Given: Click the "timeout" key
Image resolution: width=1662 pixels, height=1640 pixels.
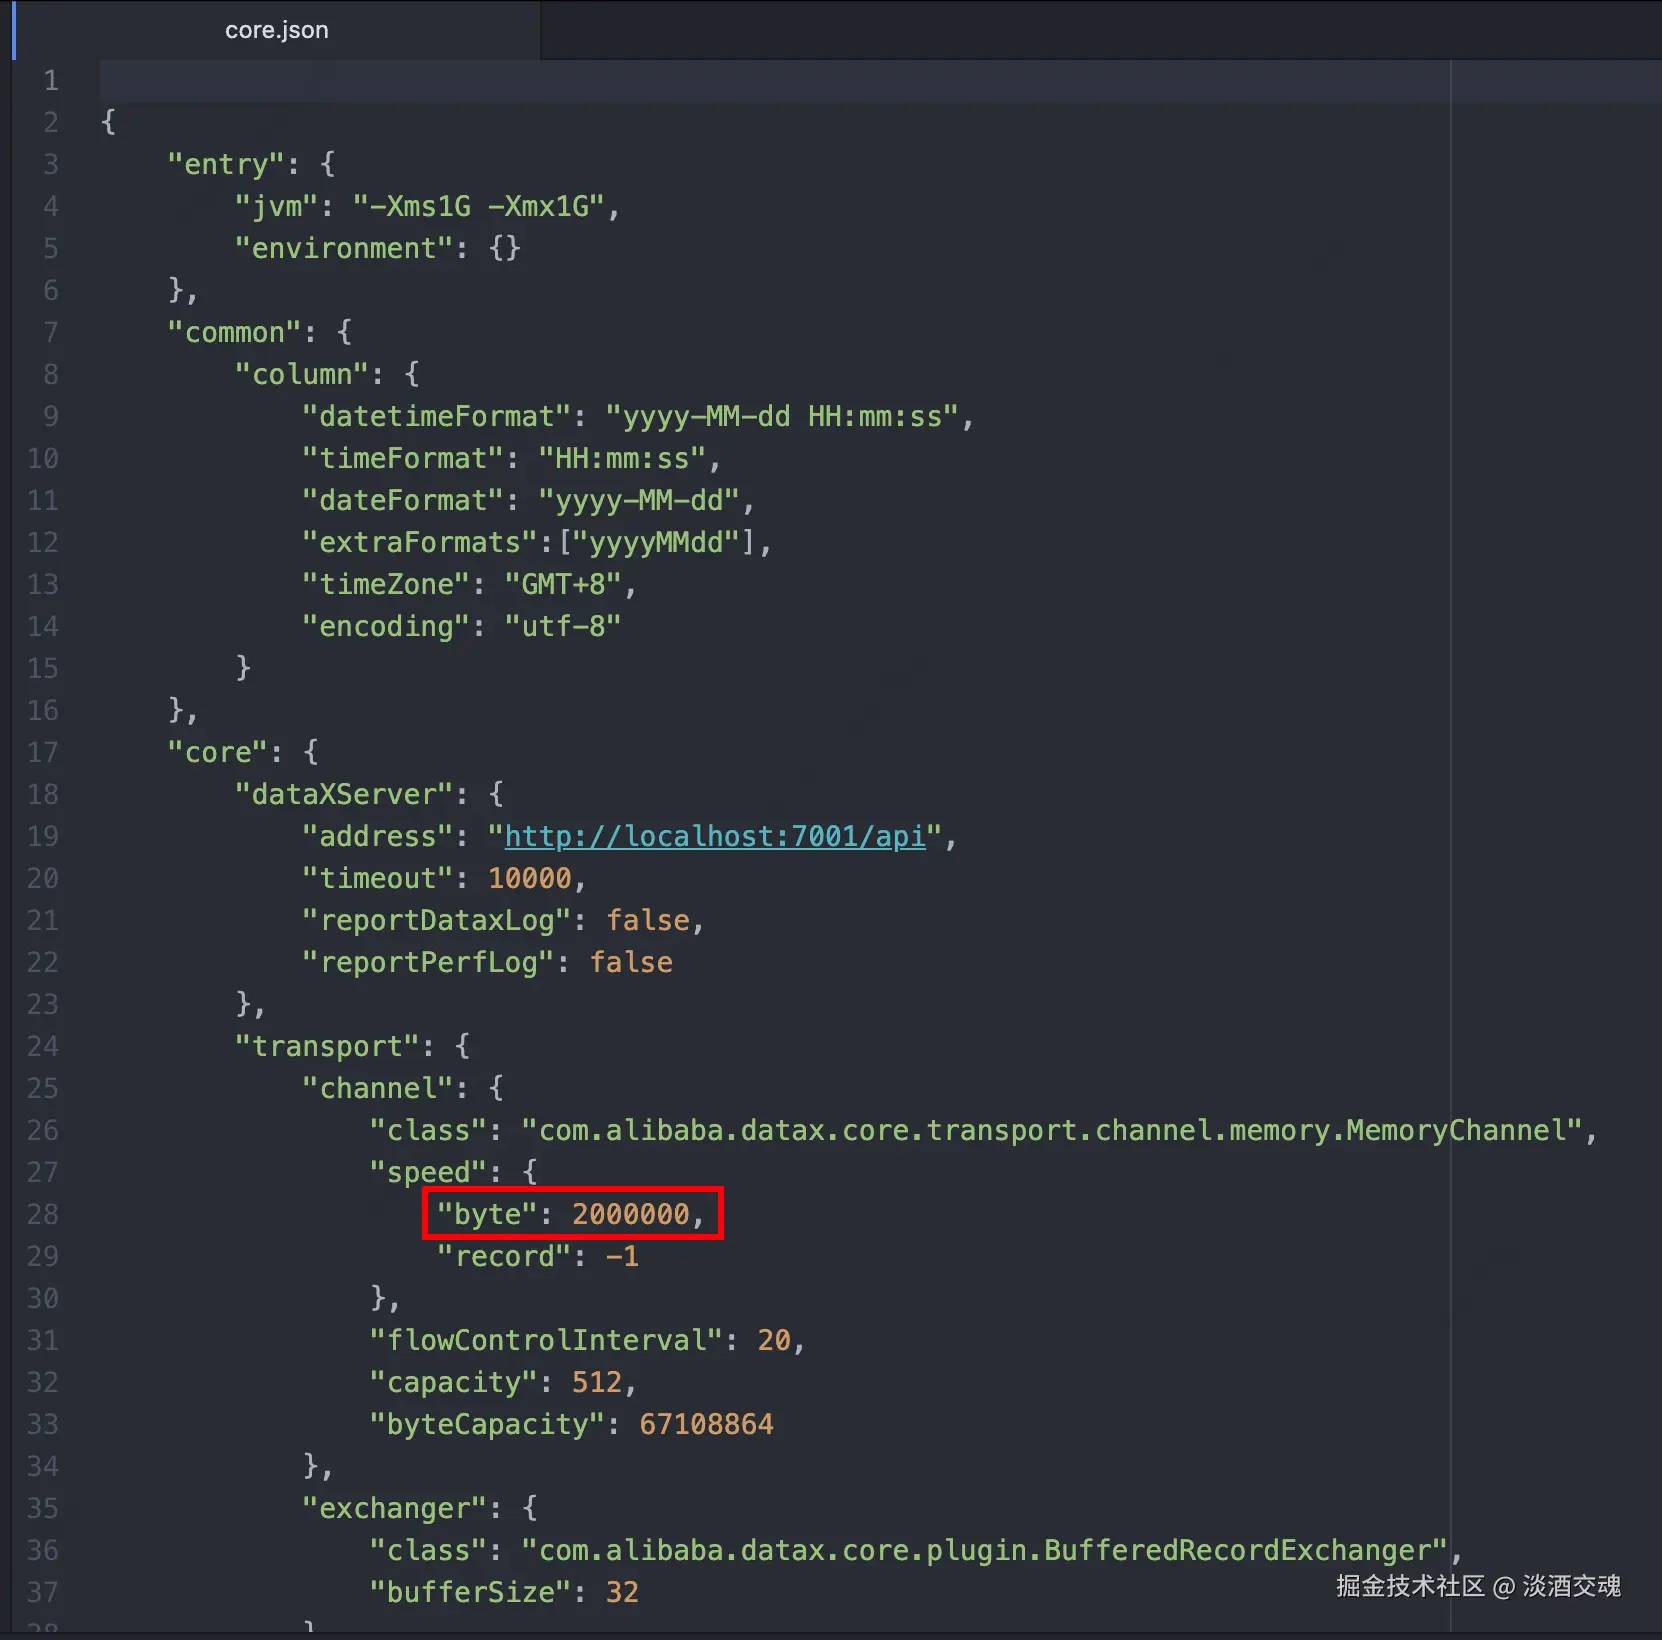Looking at the screenshot, I should [377, 878].
